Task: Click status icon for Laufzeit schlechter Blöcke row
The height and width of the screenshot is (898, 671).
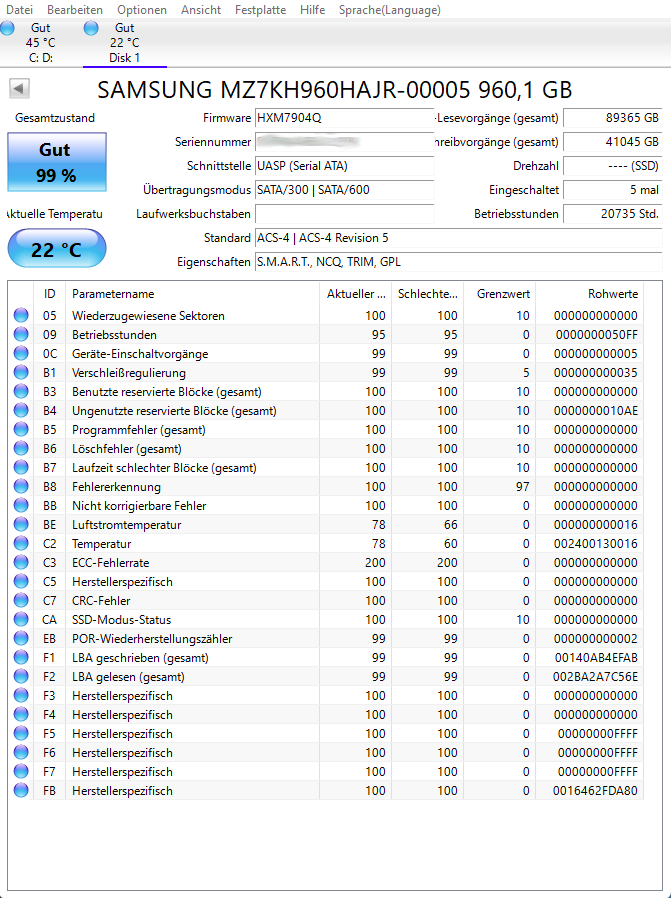Action: (21, 467)
